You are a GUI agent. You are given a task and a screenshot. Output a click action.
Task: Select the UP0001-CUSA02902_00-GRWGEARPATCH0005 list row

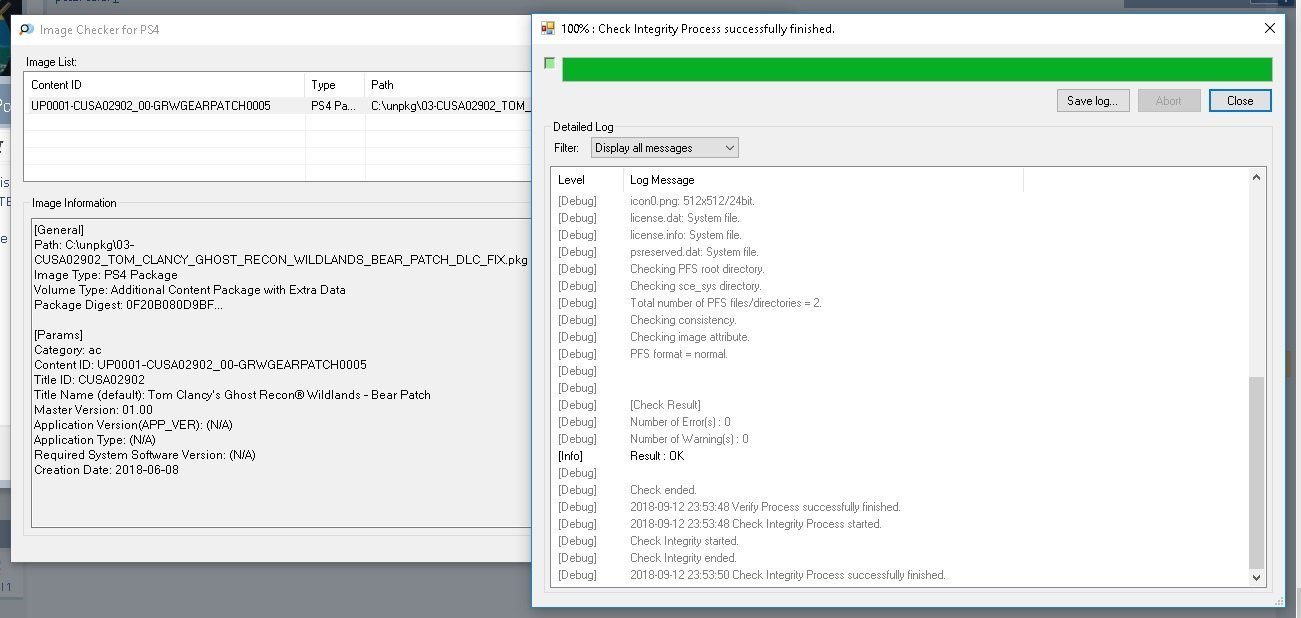[x=278, y=106]
